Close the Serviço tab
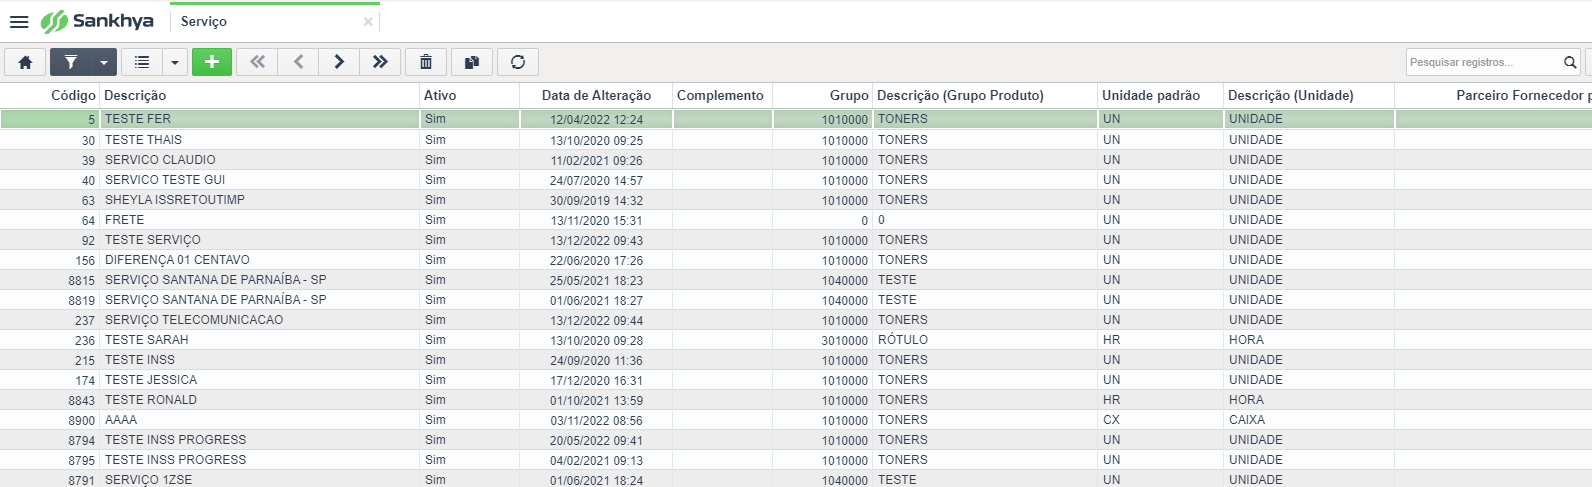This screenshot has width=1592, height=487. [x=368, y=21]
